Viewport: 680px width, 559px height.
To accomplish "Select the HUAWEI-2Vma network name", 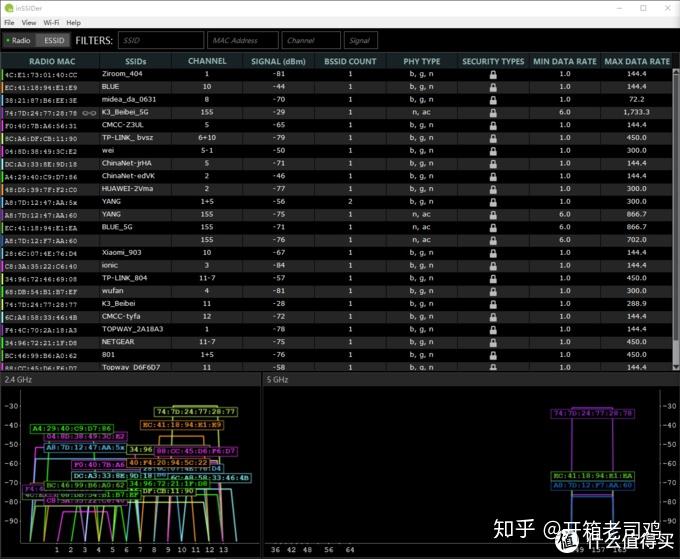I will (127, 189).
